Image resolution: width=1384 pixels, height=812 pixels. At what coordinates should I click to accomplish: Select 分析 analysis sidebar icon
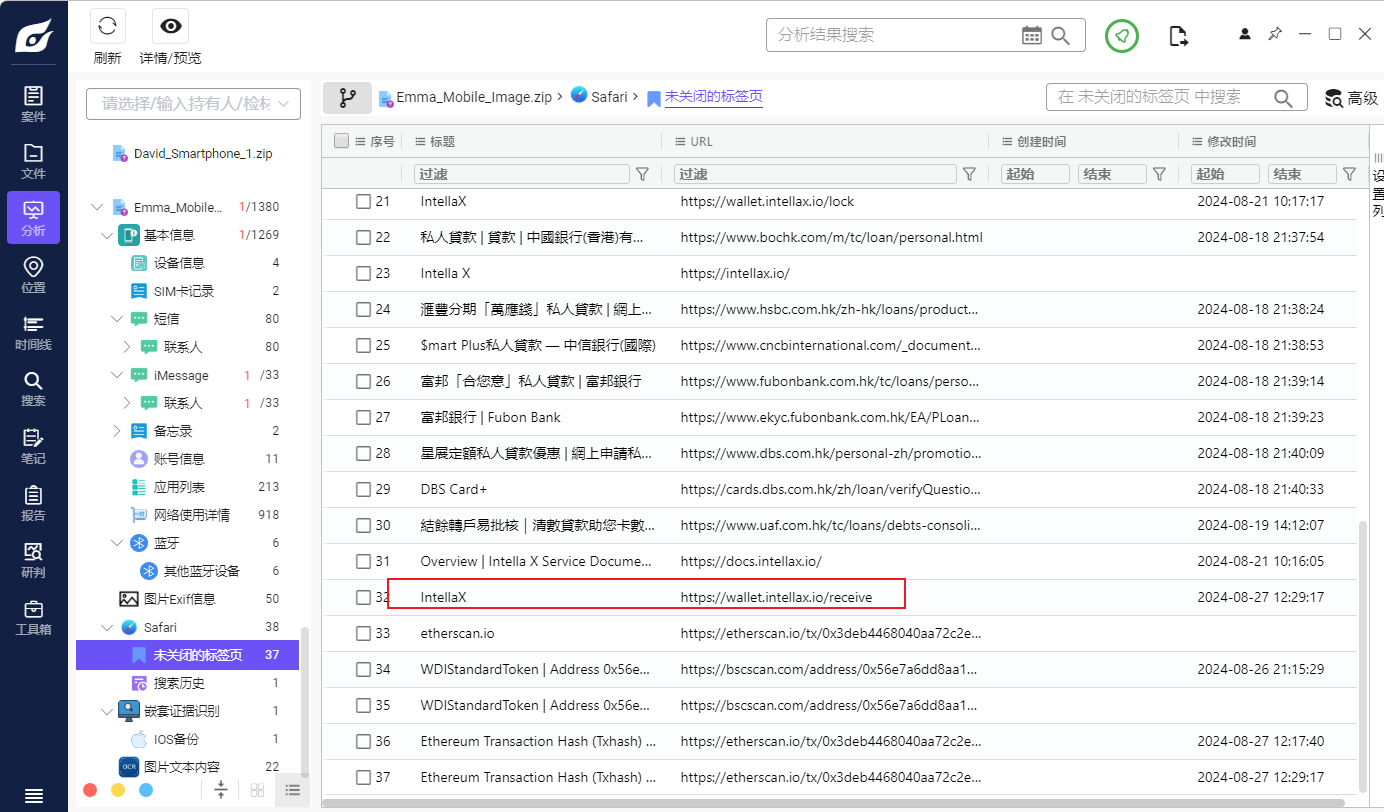33,218
